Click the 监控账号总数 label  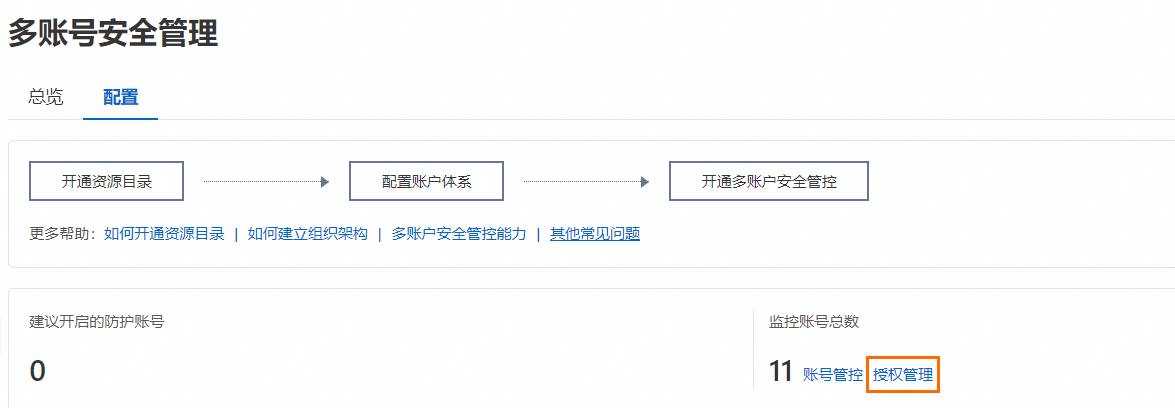coord(814,322)
